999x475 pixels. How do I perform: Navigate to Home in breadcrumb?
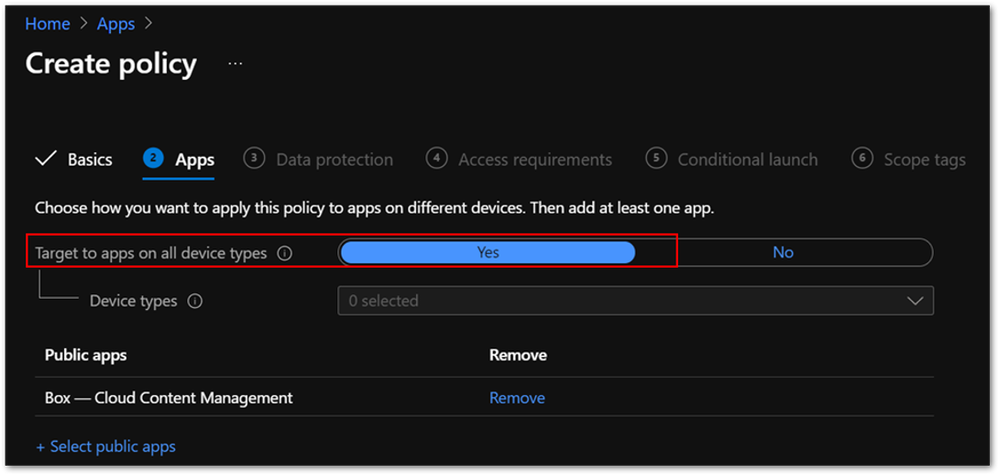point(47,24)
